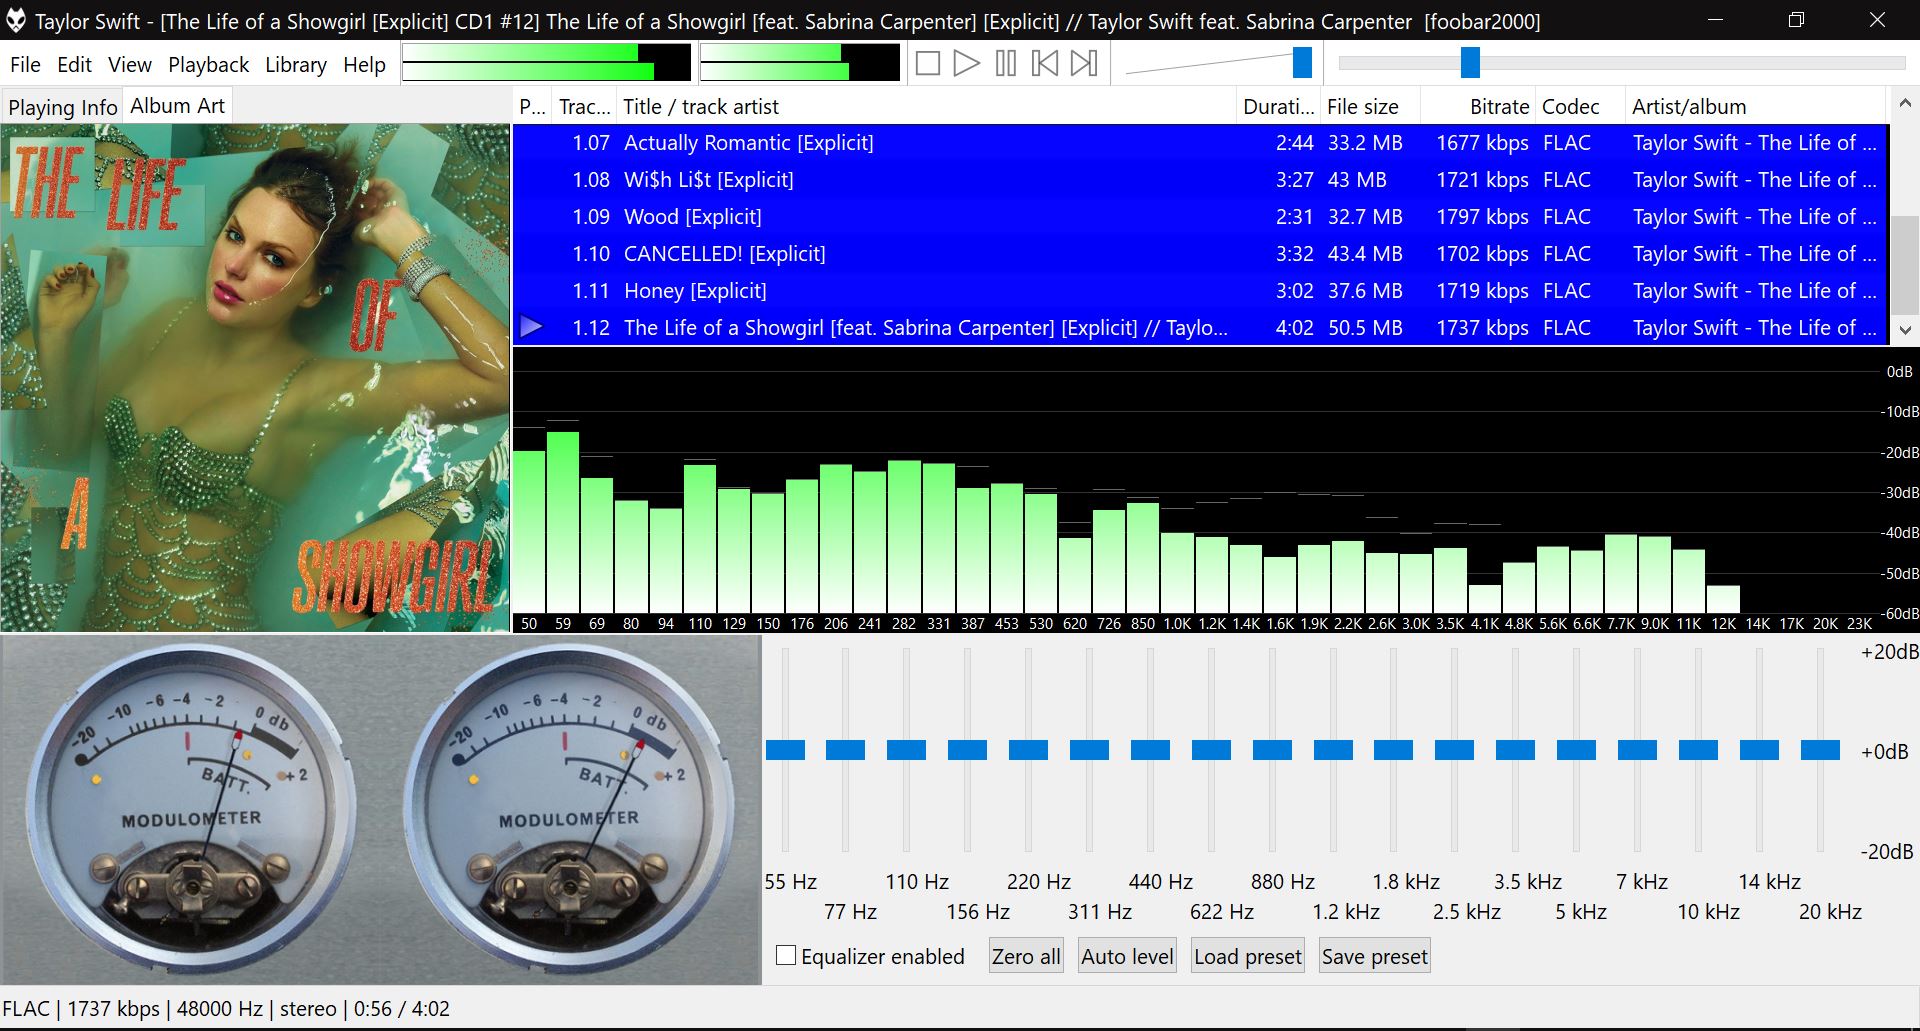Viewport: 1920px width, 1031px height.
Task: Click the foobar2000 app icon in title bar
Action: click(x=16, y=20)
